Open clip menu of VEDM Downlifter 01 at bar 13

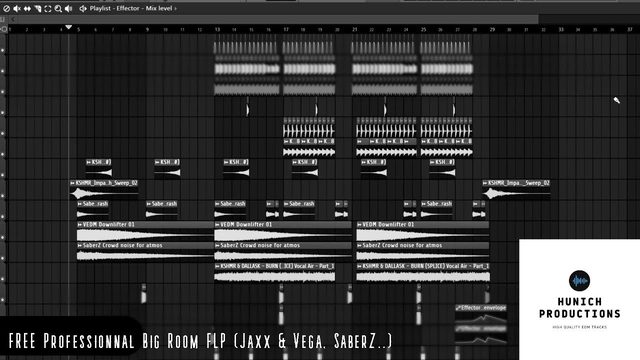tap(217, 224)
